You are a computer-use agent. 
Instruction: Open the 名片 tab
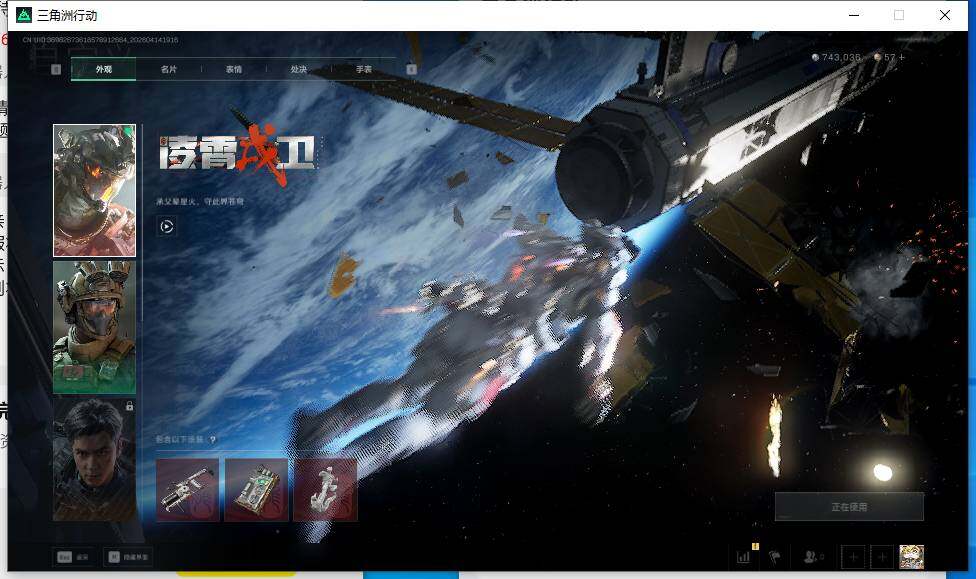(168, 70)
